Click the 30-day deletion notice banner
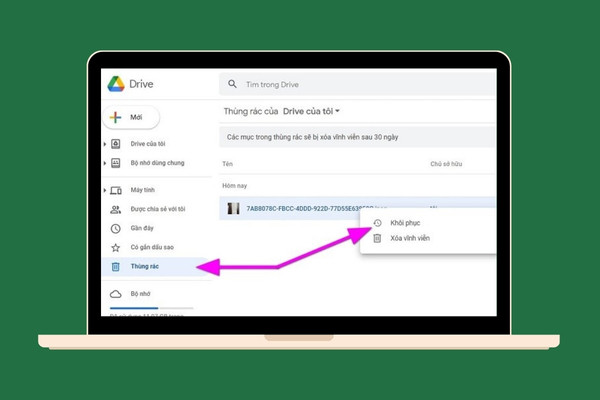The image size is (600, 400). point(358,137)
